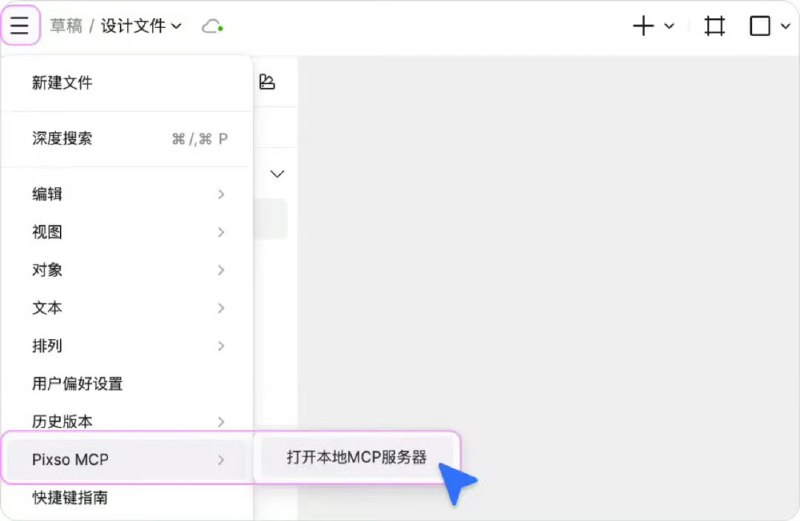
Task: Click chevron arrow on Pixso MCP row
Action: (221, 460)
